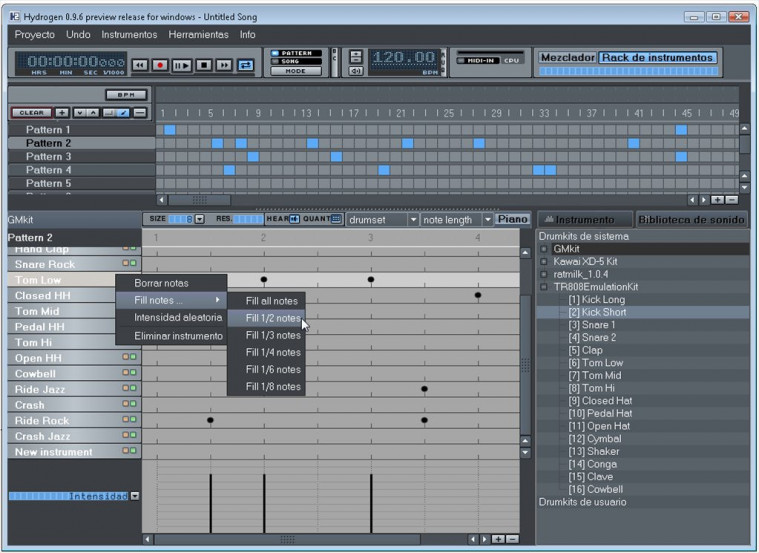
Task: Click the BPM timeline button
Action: click(x=126, y=95)
